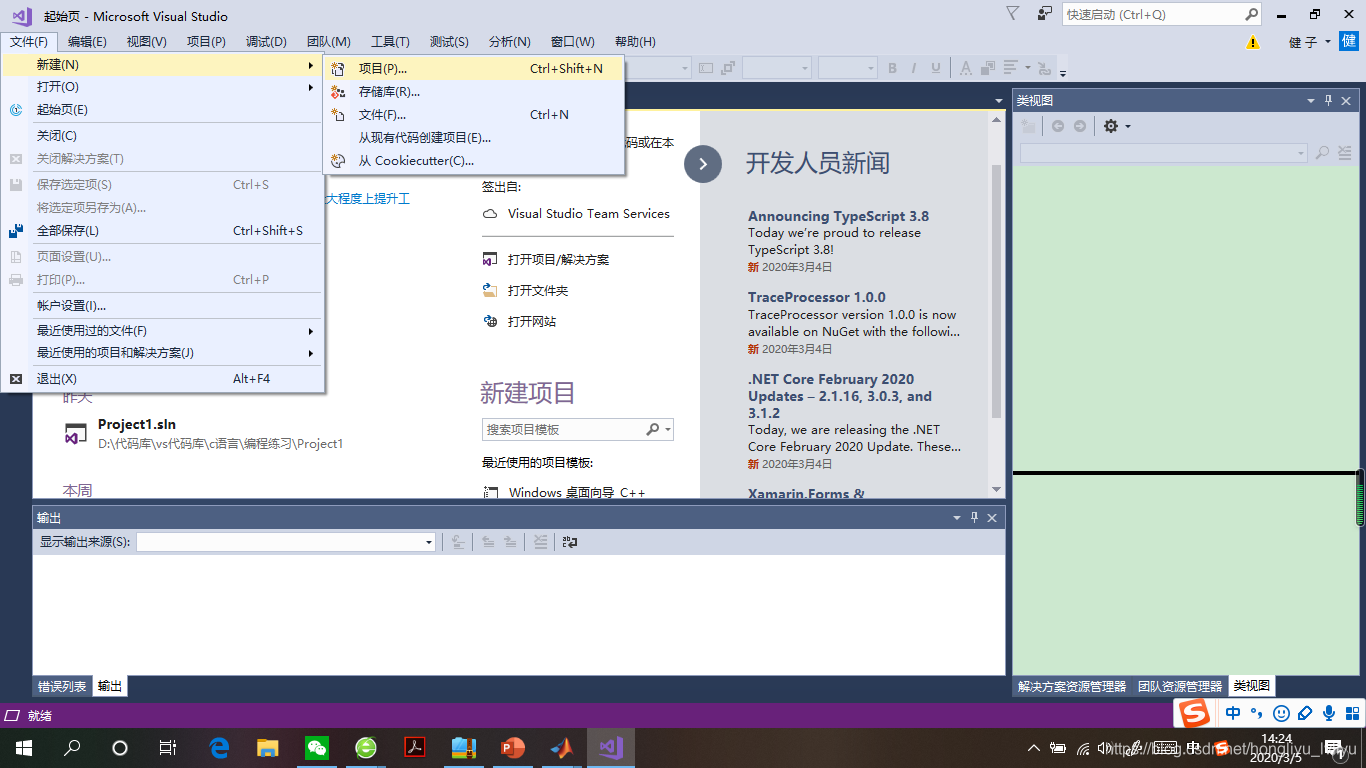Pin the 类视图 panel
1366x768 pixels.
tap(1329, 100)
